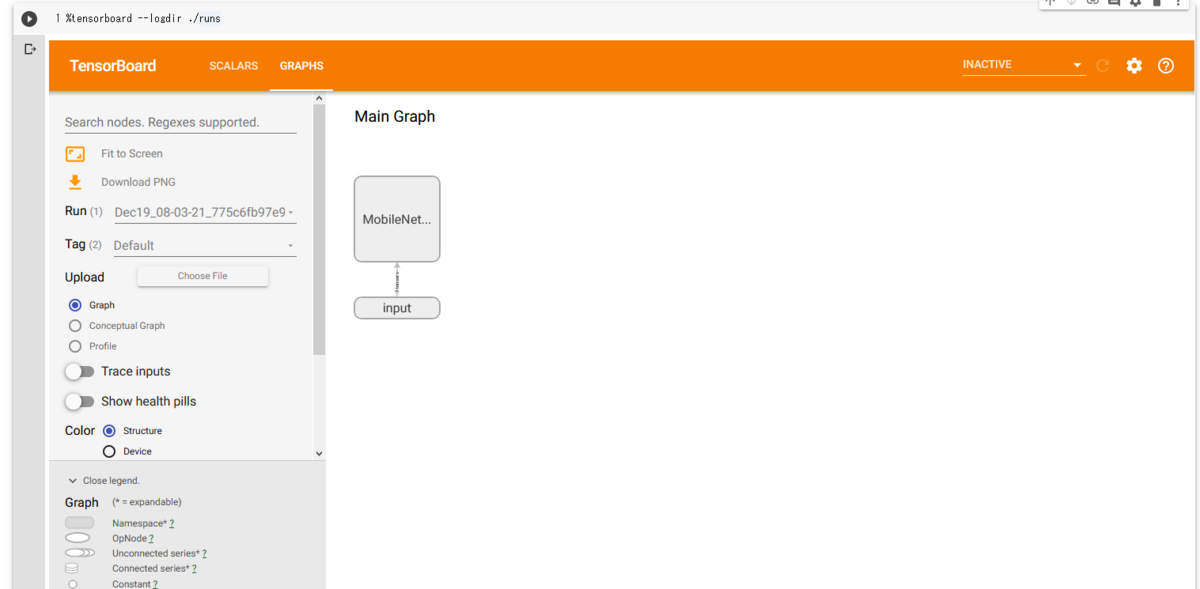
Task: Switch to the GRAPHS tab
Action: point(301,66)
